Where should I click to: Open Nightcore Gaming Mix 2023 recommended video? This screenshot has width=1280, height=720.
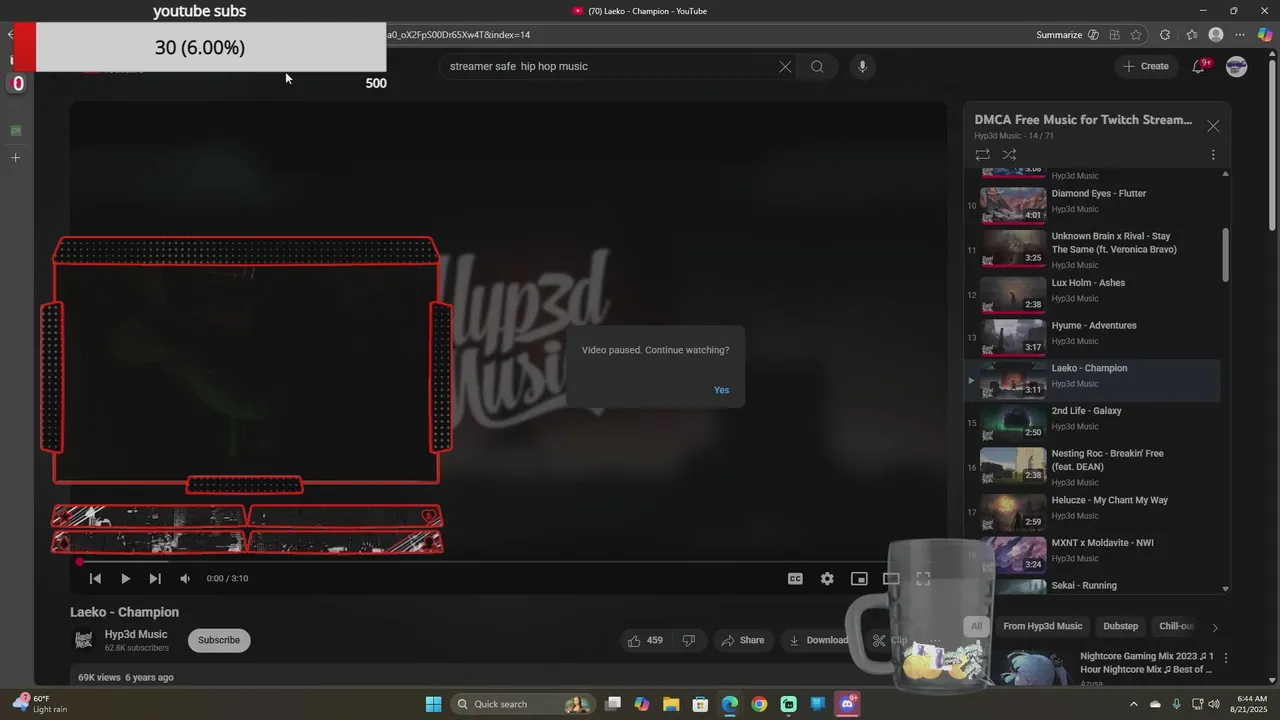(1146, 663)
